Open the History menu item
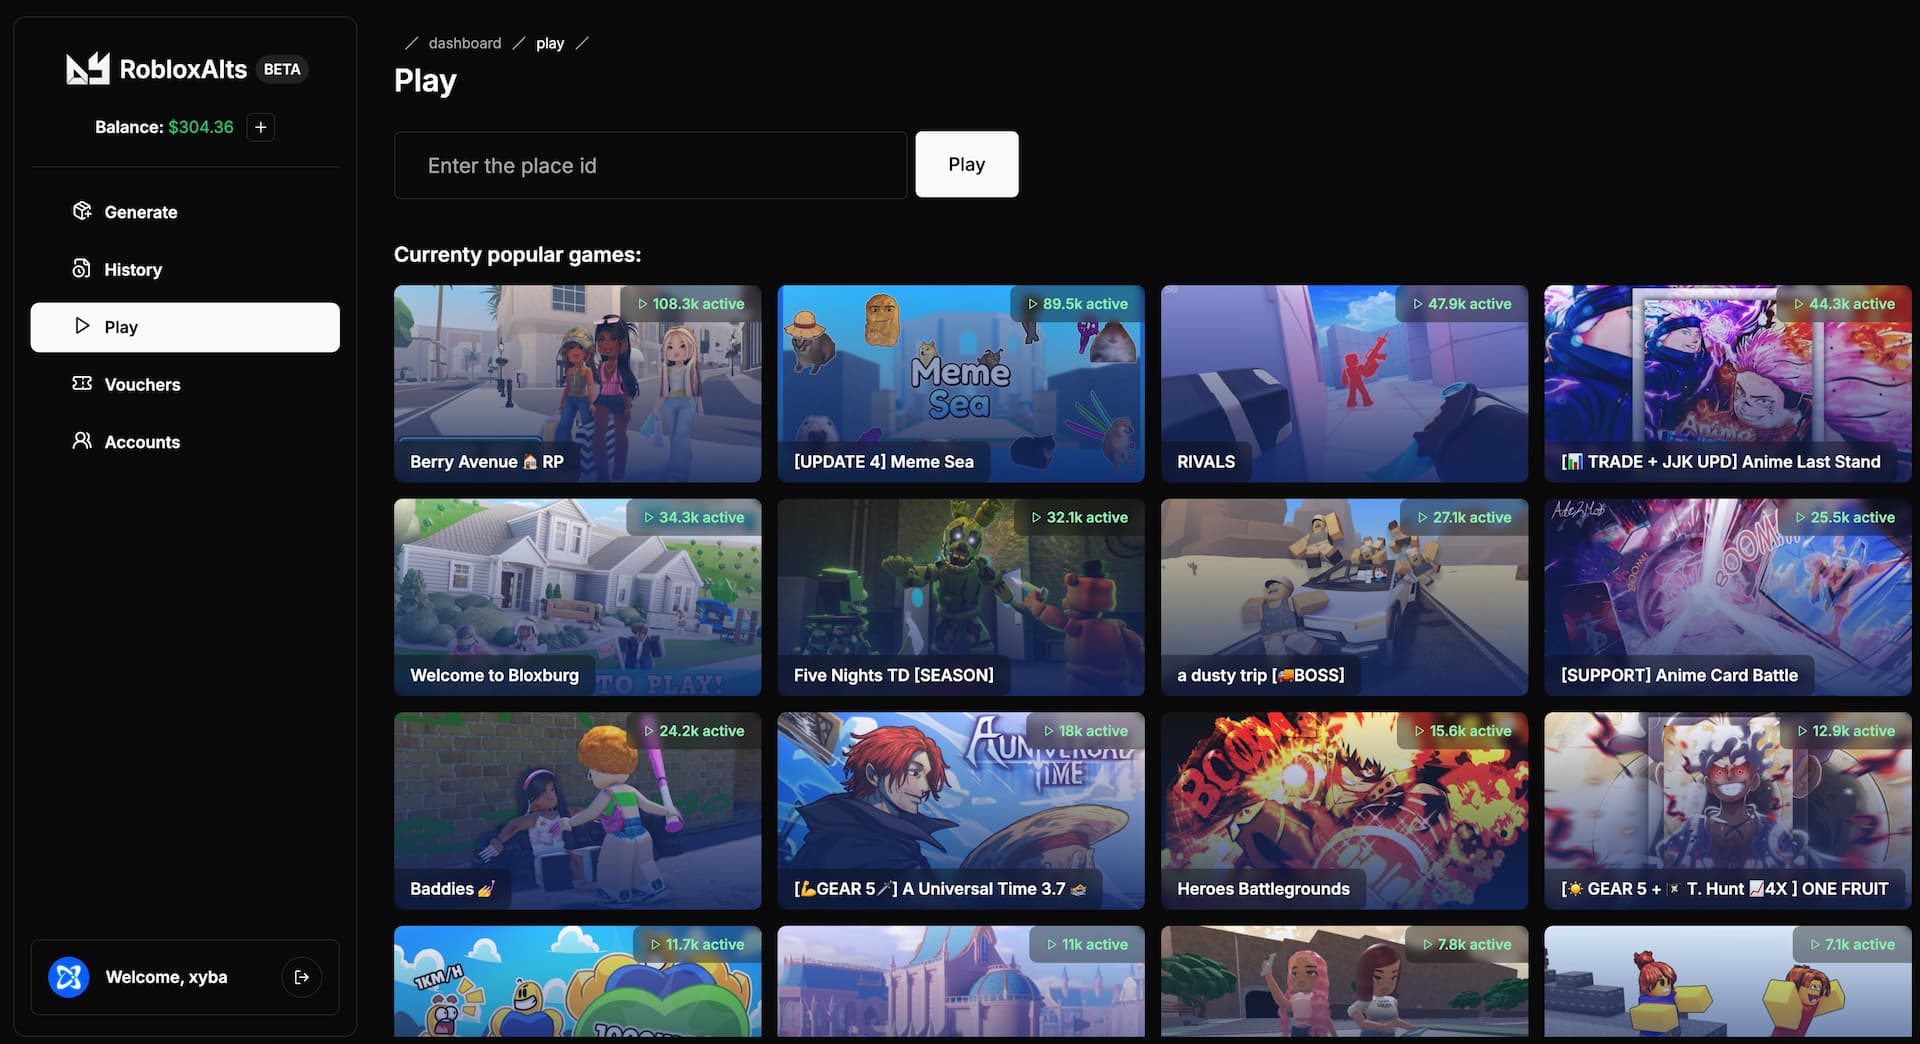The width and height of the screenshot is (1920, 1044). click(x=185, y=269)
